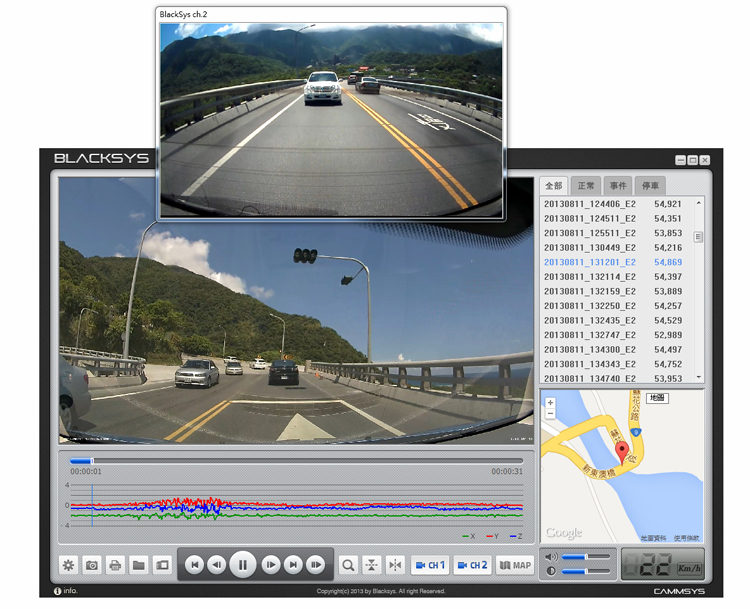Open settings with the gear icon

pos(68,565)
